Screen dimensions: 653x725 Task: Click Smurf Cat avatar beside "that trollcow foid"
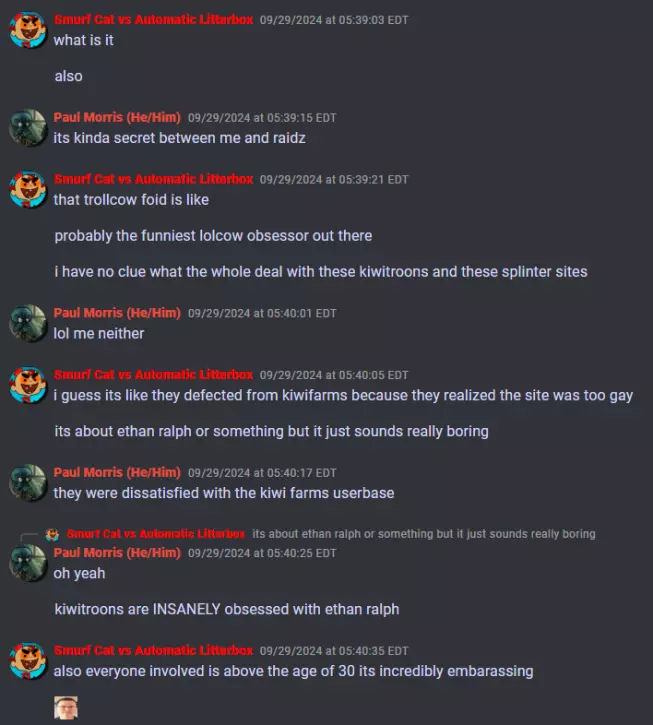click(28, 190)
